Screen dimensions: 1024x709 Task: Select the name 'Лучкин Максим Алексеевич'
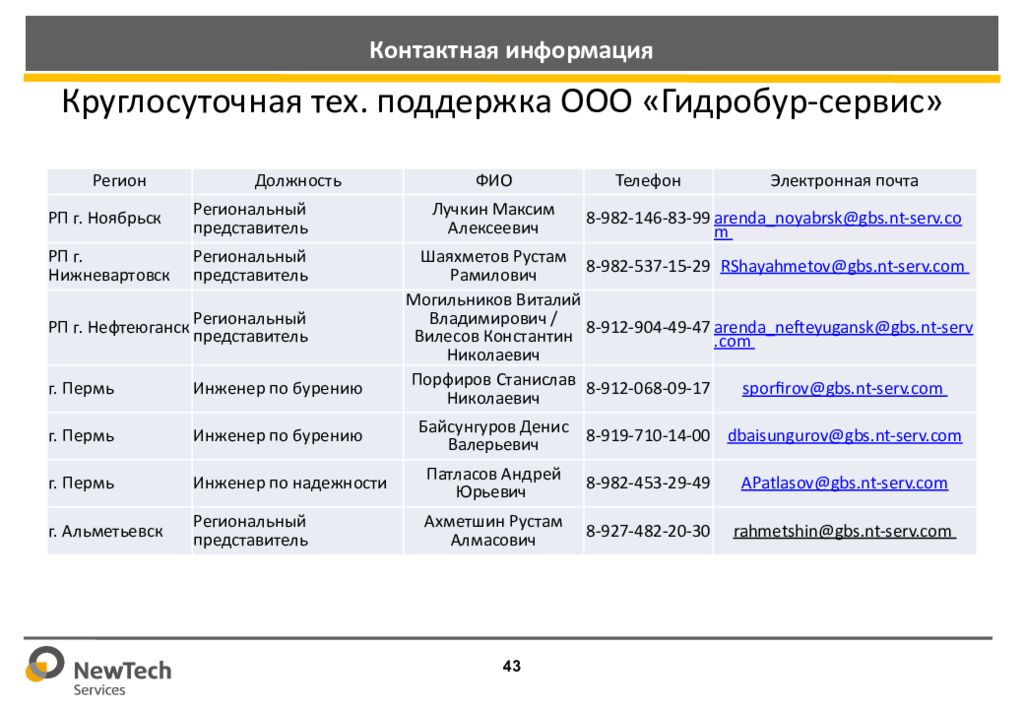[493, 219]
